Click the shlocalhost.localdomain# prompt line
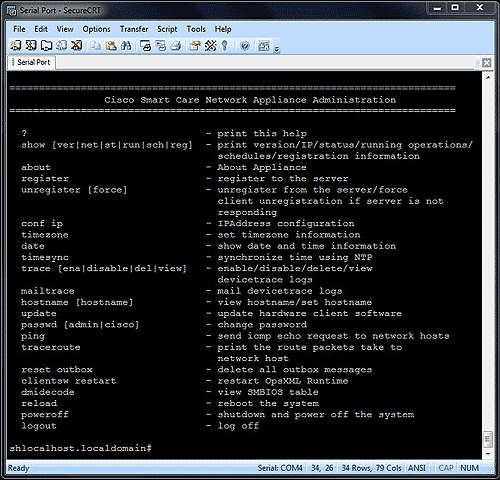 pos(80,448)
